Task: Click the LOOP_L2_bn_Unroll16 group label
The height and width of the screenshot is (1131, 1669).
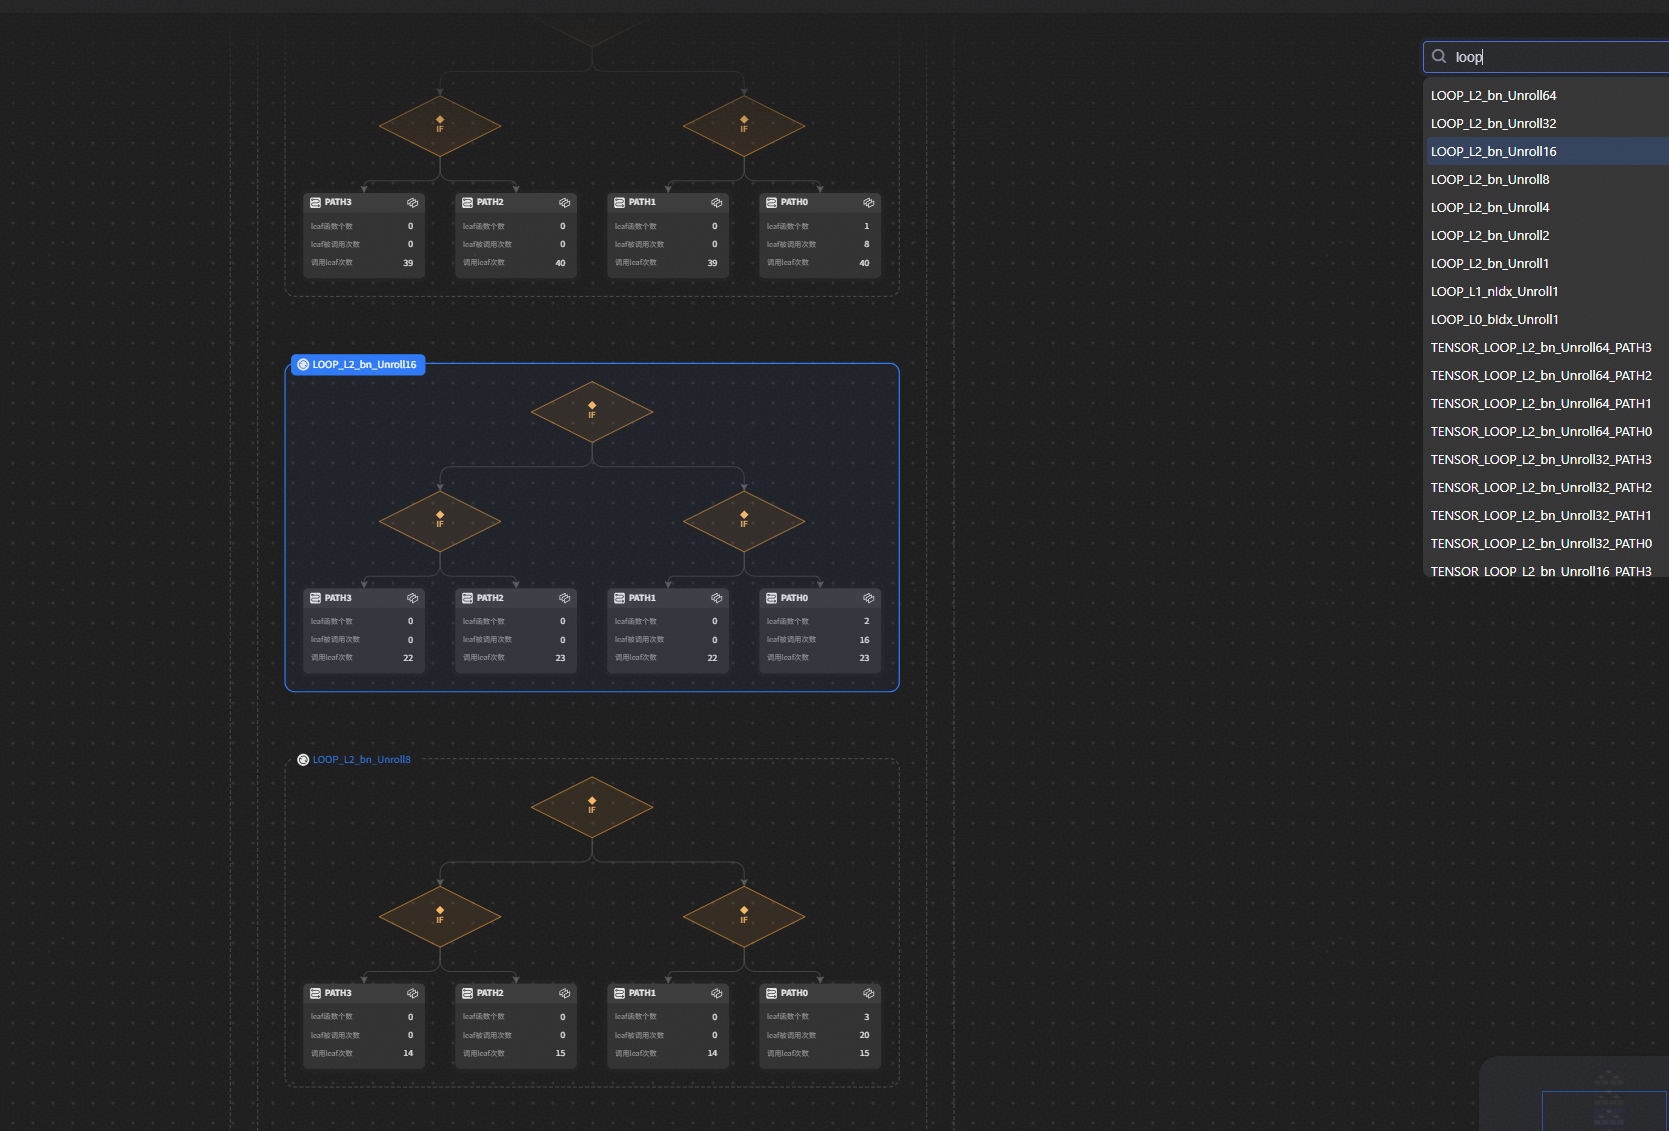Action: click(x=363, y=365)
